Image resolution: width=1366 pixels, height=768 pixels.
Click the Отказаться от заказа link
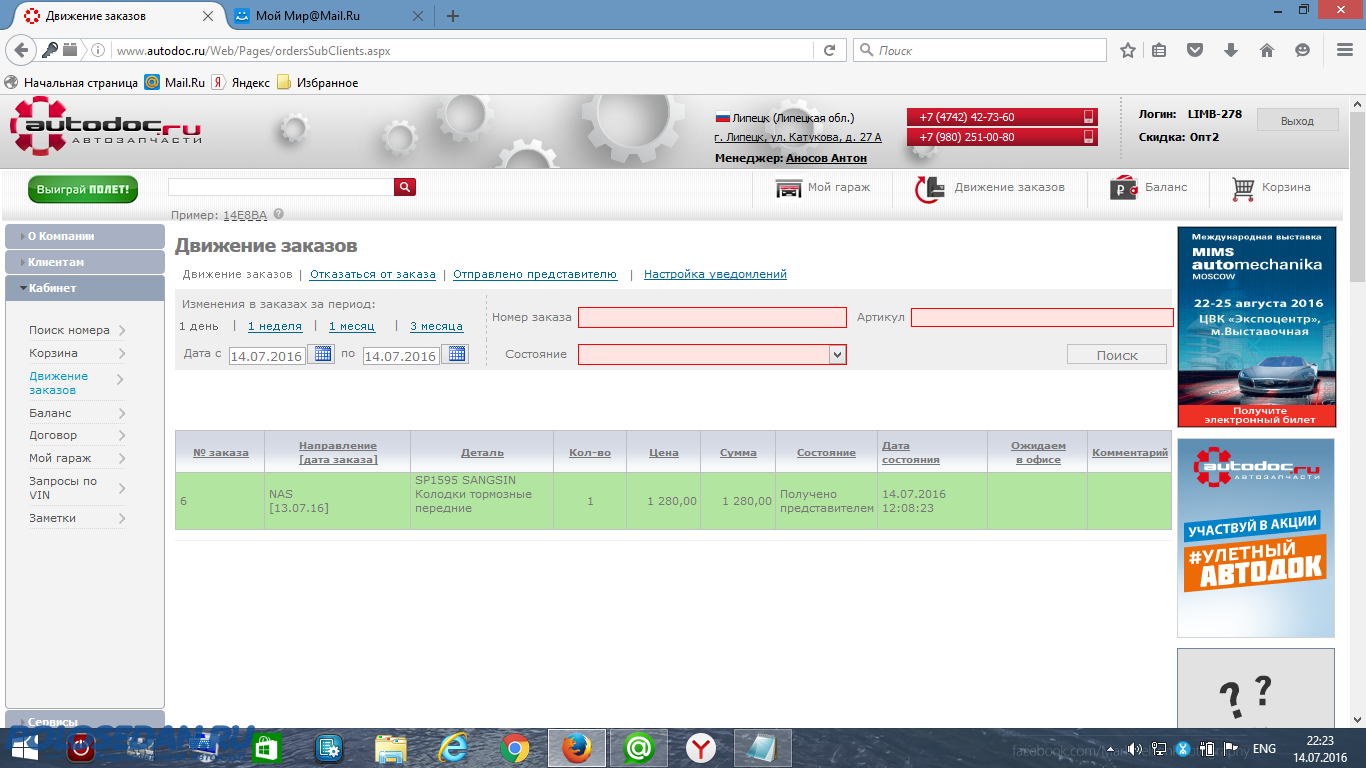pyautogui.click(x=373, y=274)
